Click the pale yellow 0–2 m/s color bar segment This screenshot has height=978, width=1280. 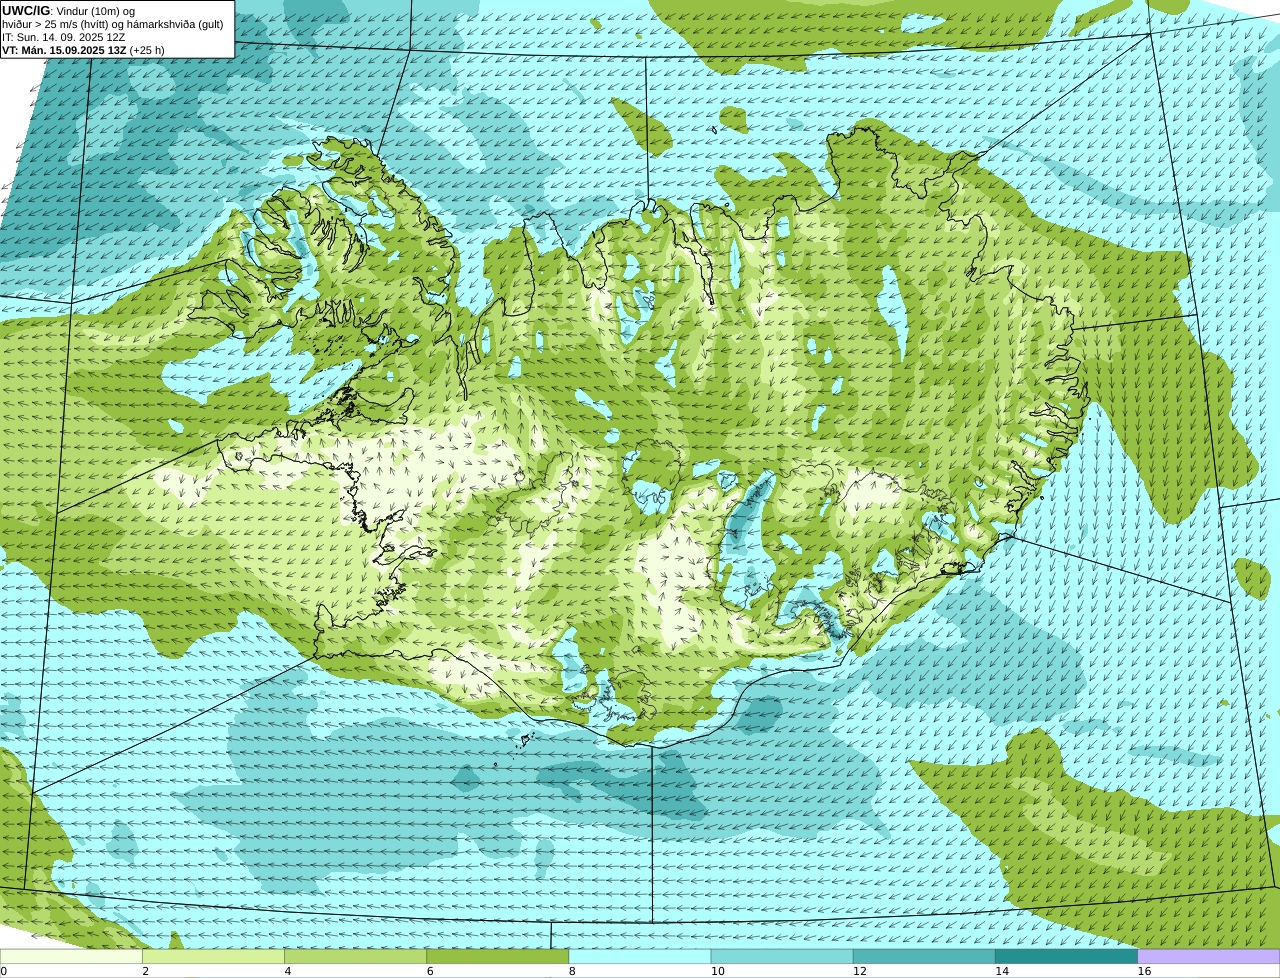point(71,957)
